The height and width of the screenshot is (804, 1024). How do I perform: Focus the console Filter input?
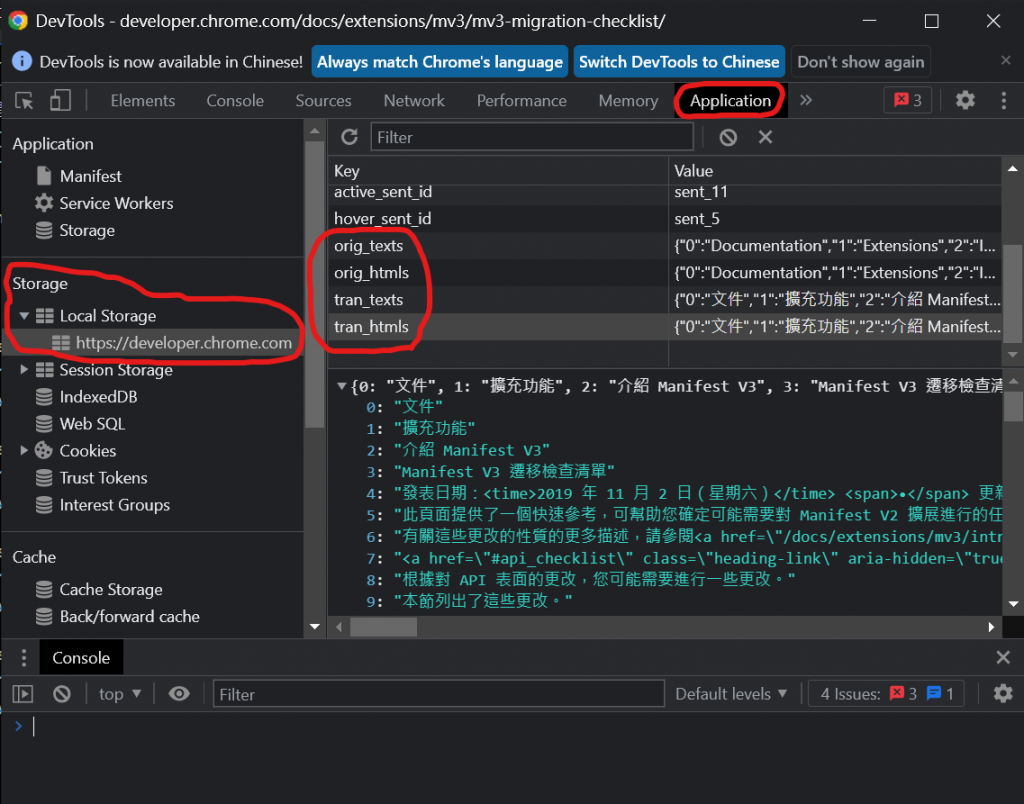point(438,694)
